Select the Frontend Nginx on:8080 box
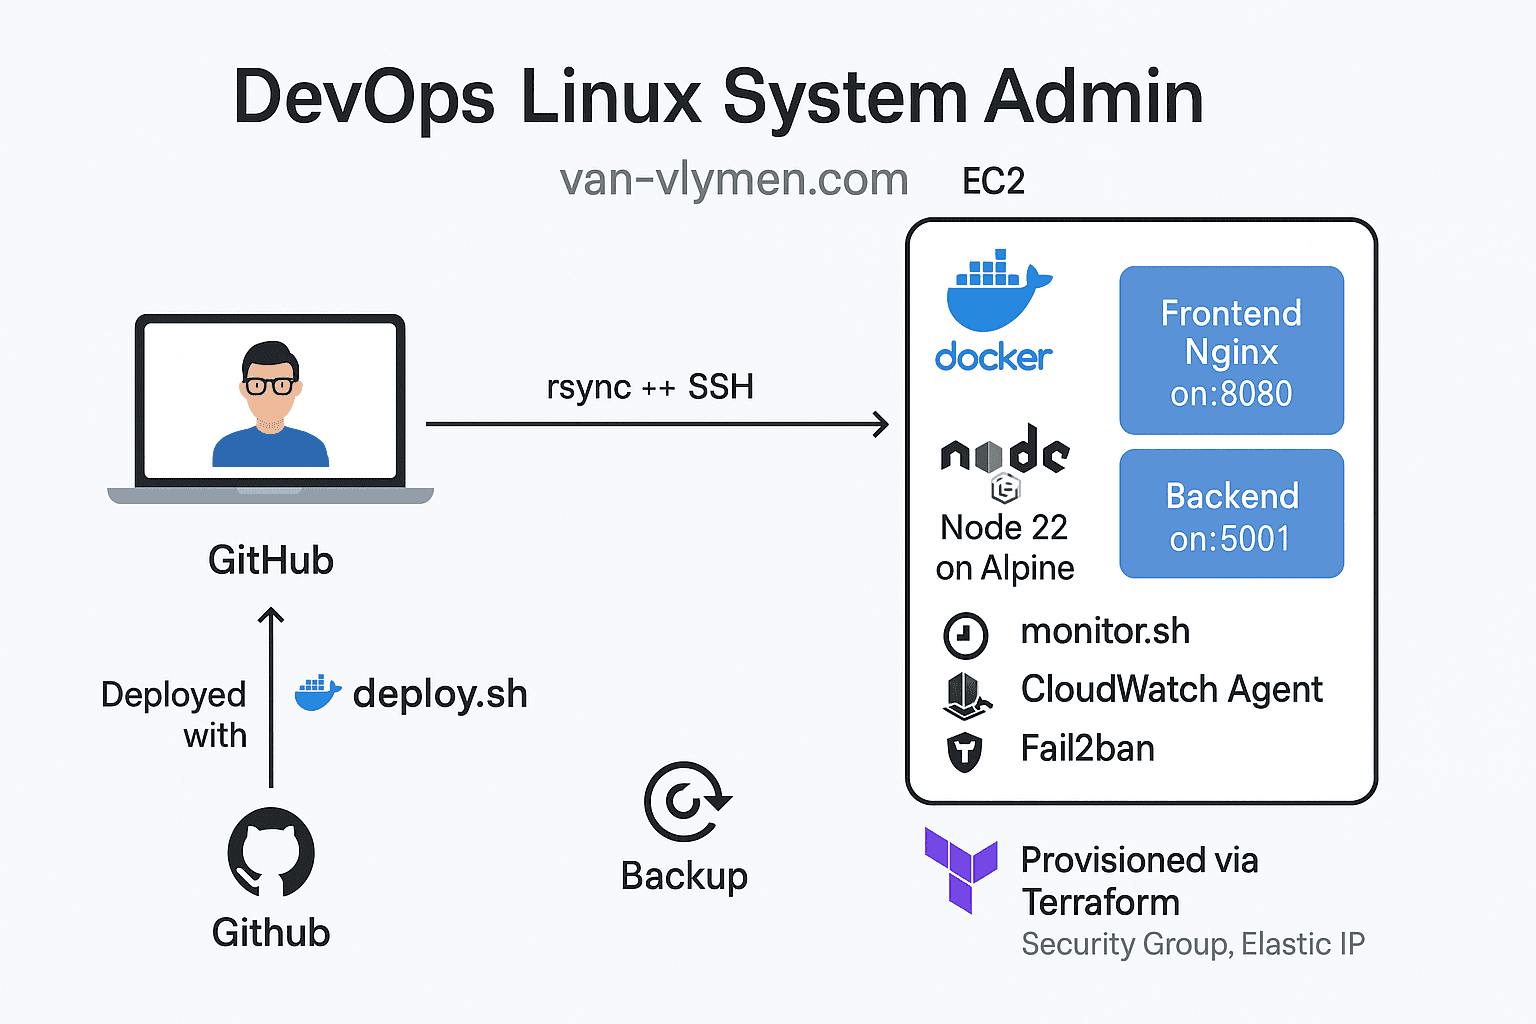 point(1231,351)
